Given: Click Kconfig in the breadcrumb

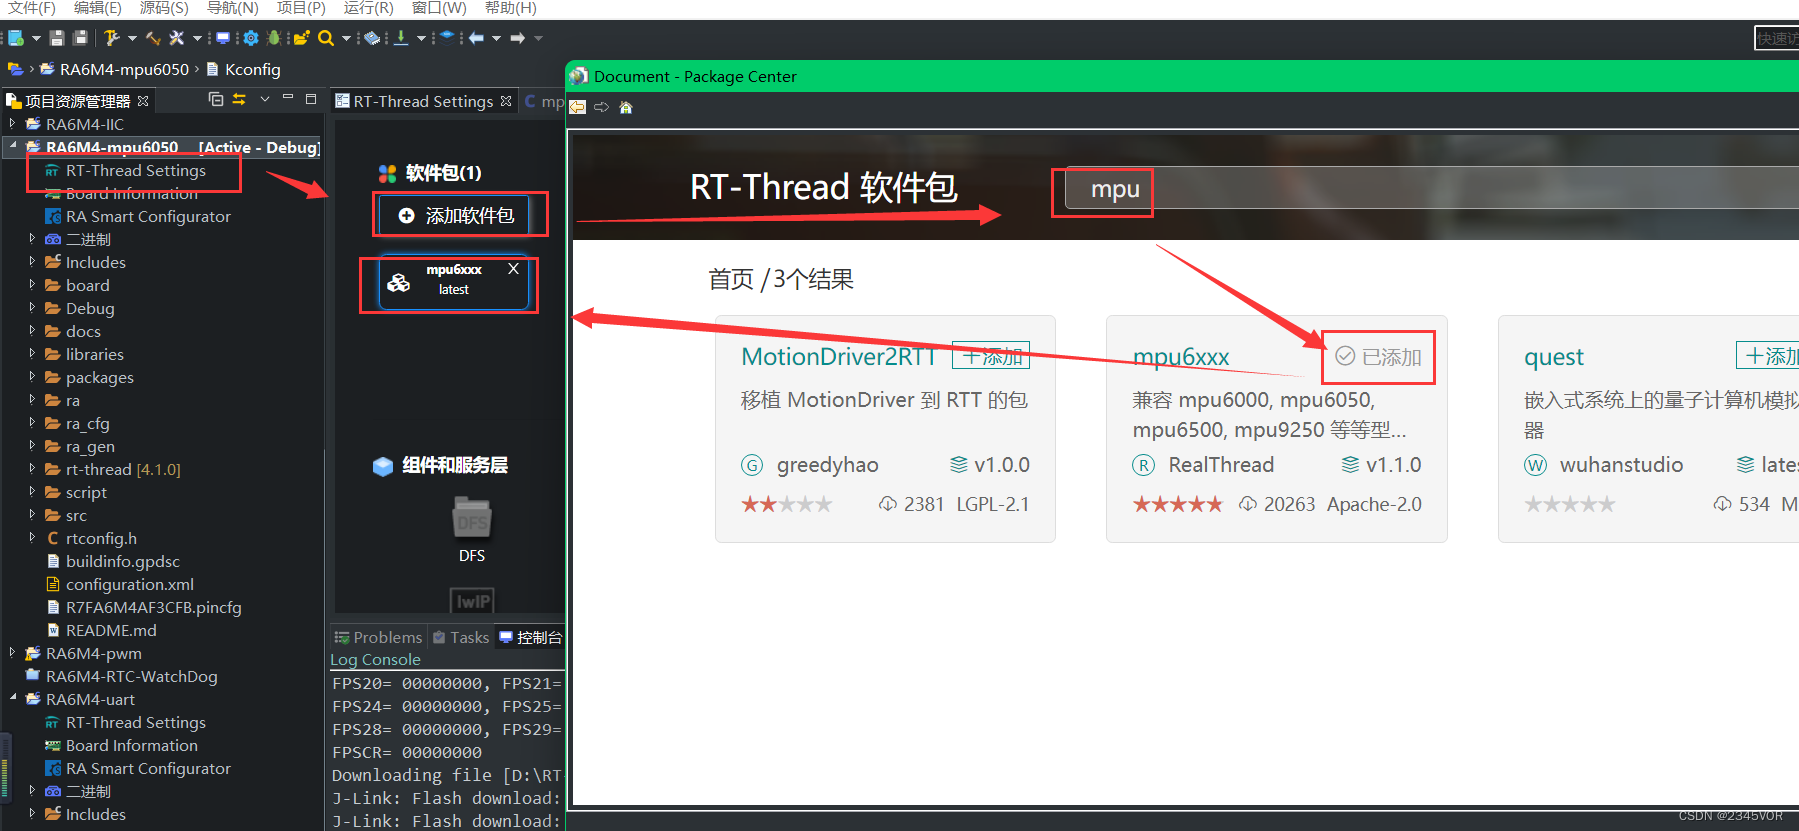Looking at the screenshot, I should click(252, 69).
